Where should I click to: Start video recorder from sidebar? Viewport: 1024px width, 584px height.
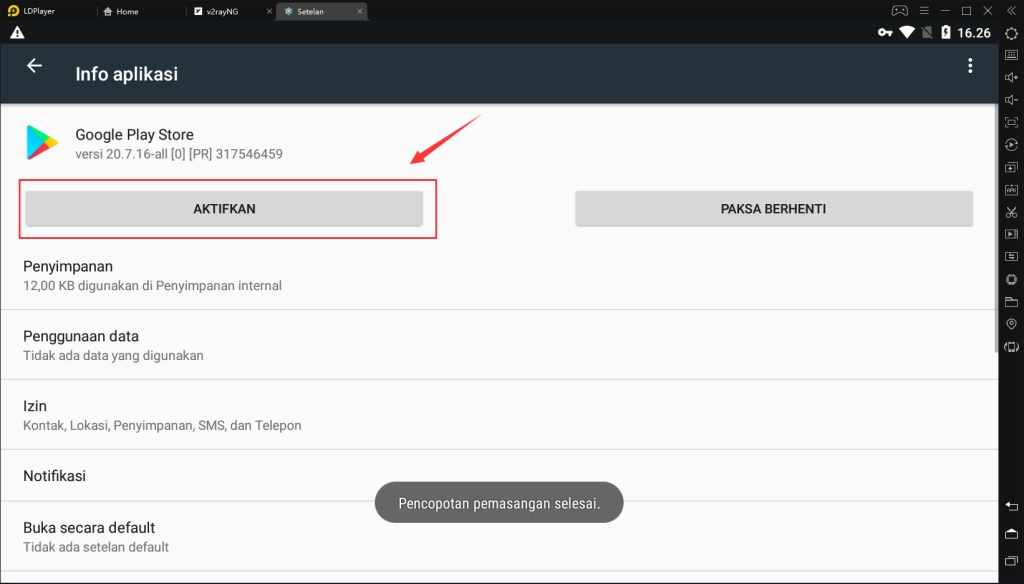[1012, 234]
